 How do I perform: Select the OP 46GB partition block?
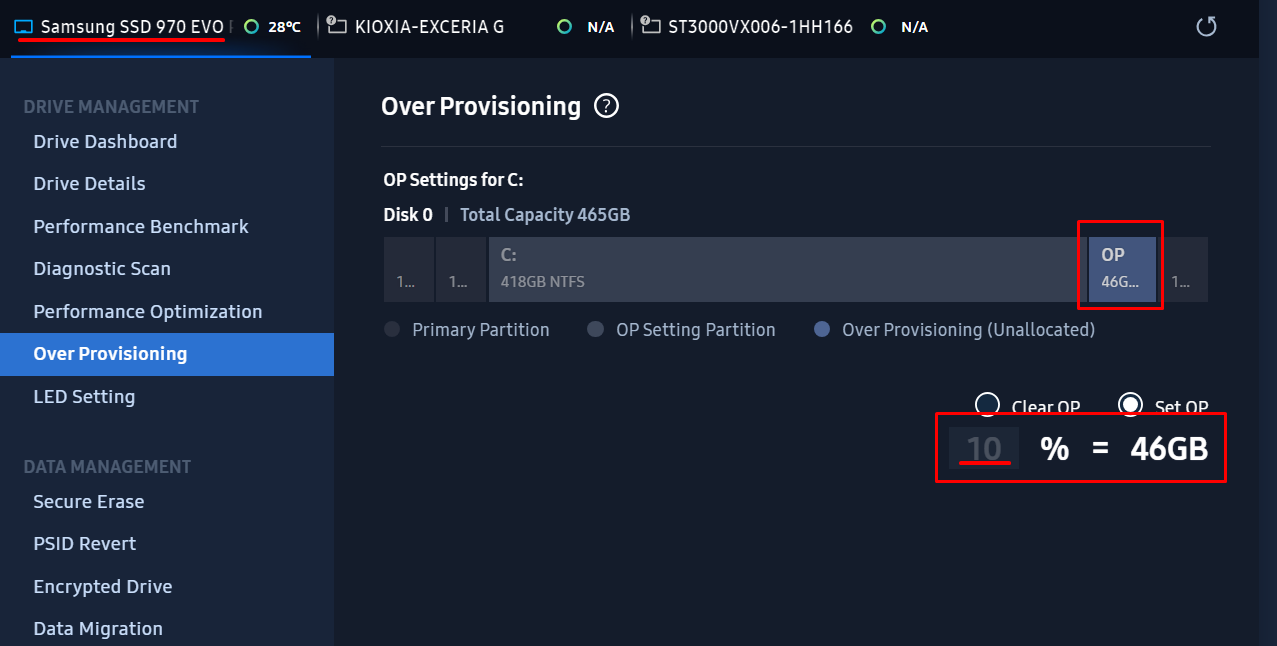pyautogui.click(x=1121, y=270)
